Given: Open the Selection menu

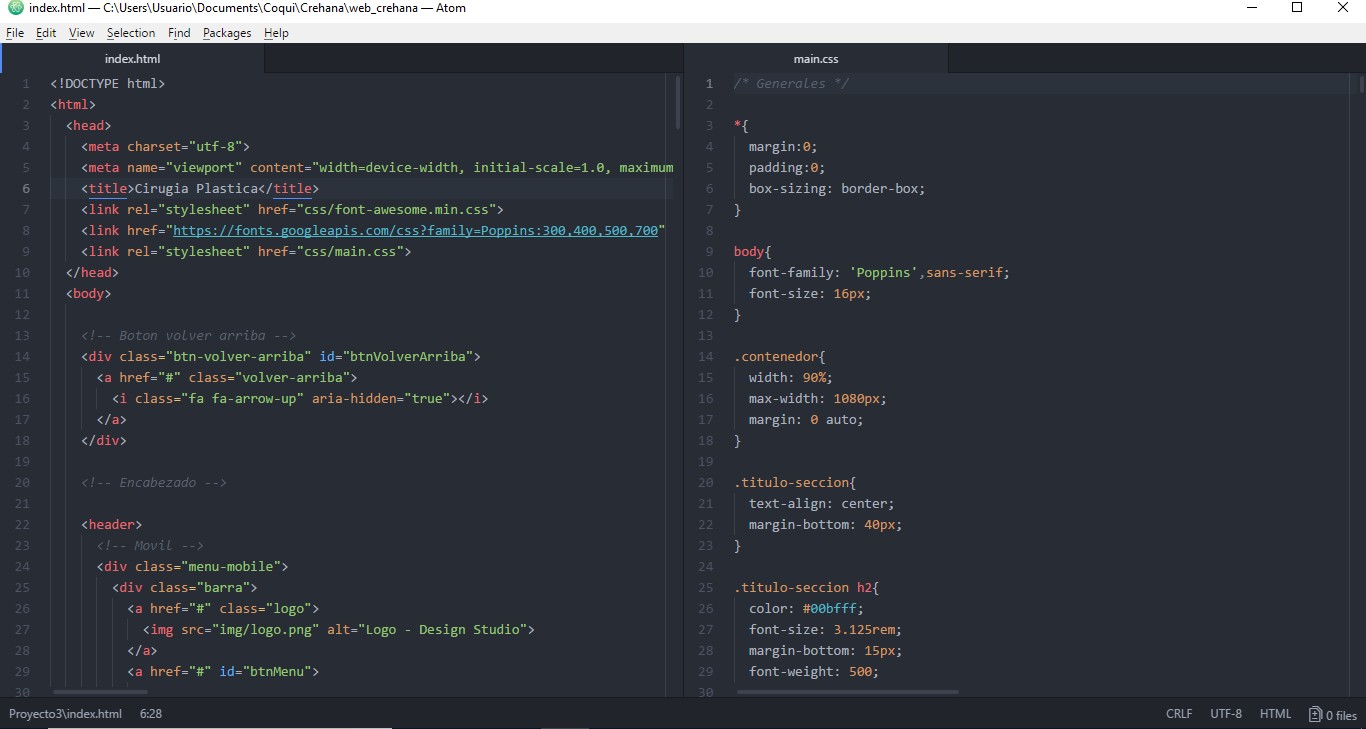Looking at the screenshot, I should pyautogui.click(x=131, y=33).
